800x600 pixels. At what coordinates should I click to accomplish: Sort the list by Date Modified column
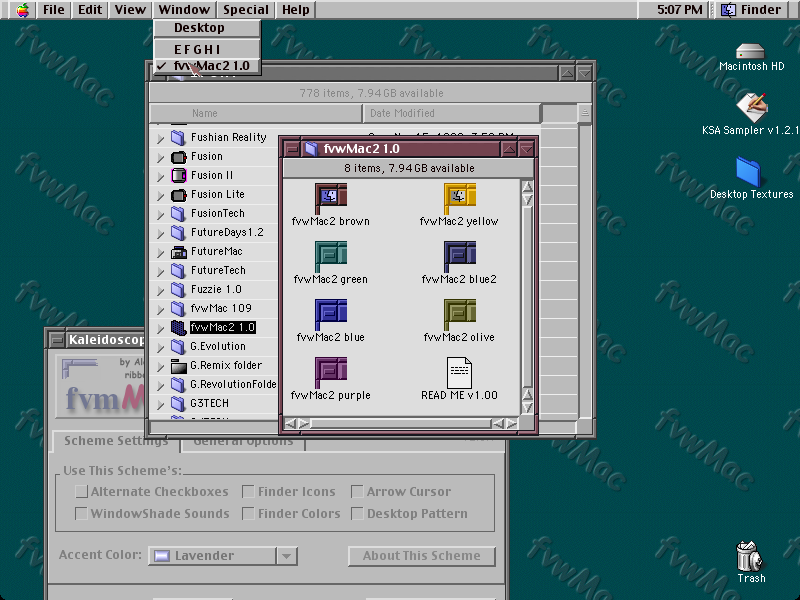tap(452, 113)
